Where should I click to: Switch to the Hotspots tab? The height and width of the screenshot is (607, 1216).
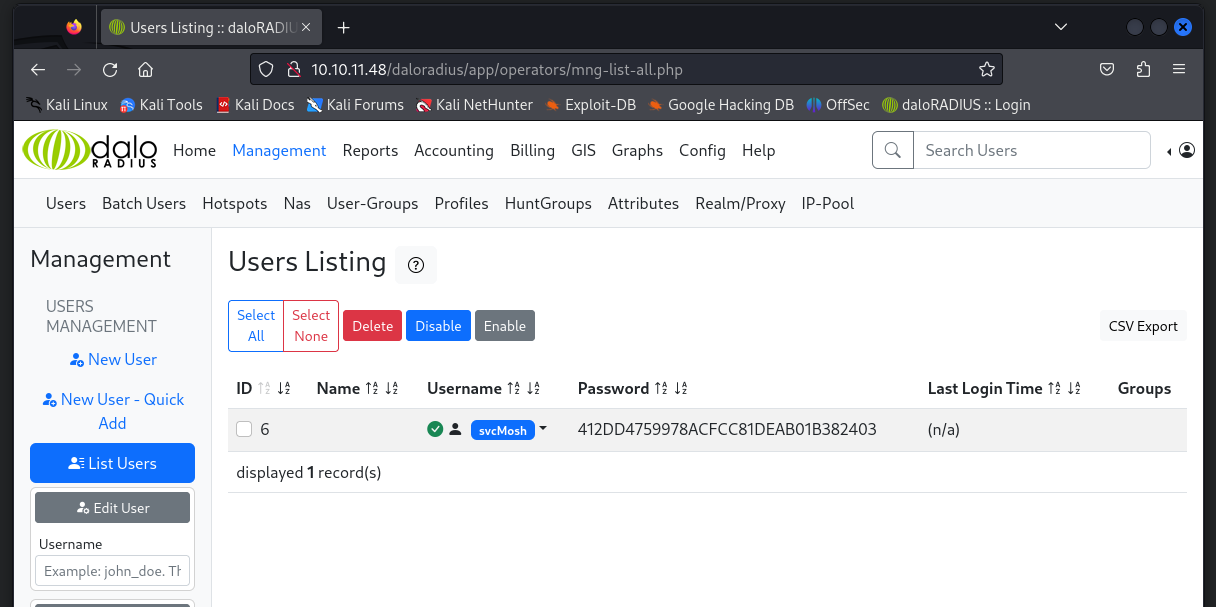click(x=234, y=203)
